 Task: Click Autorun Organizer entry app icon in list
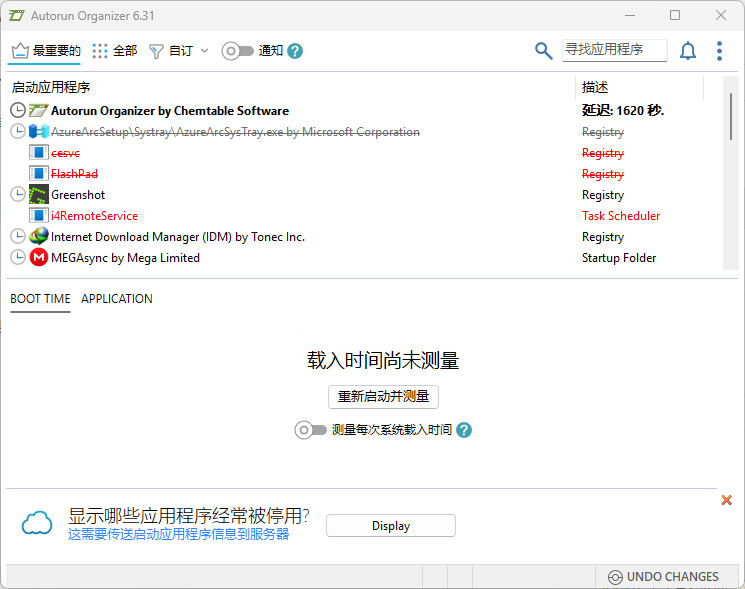(x=38, y=111)
